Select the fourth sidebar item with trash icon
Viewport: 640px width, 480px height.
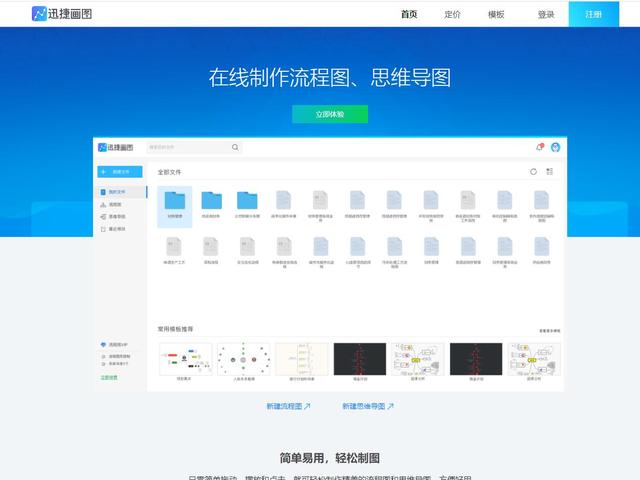point(113,229)
